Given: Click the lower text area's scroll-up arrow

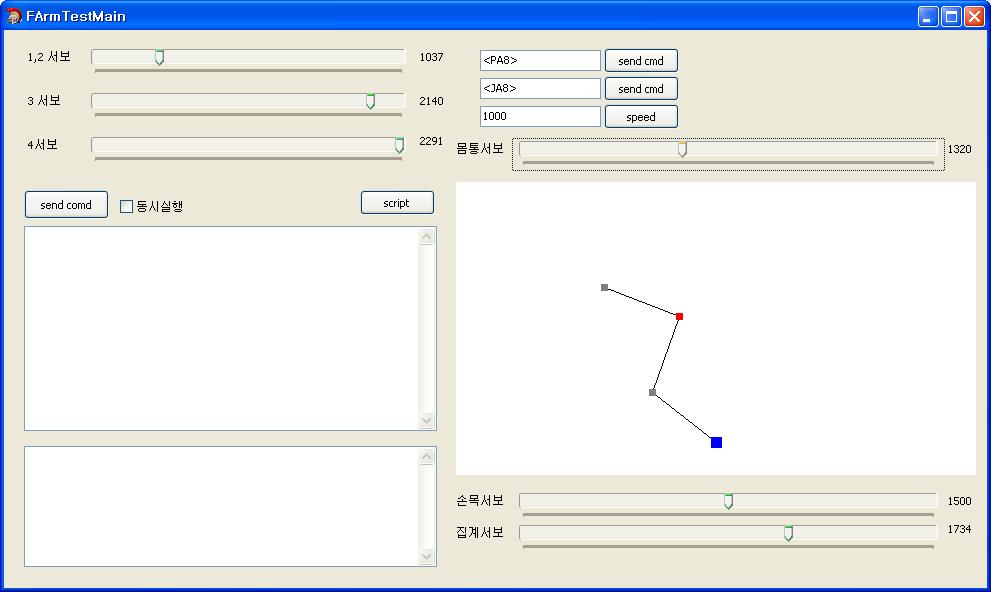Looking at the screenshot, I should coord(427,457).
